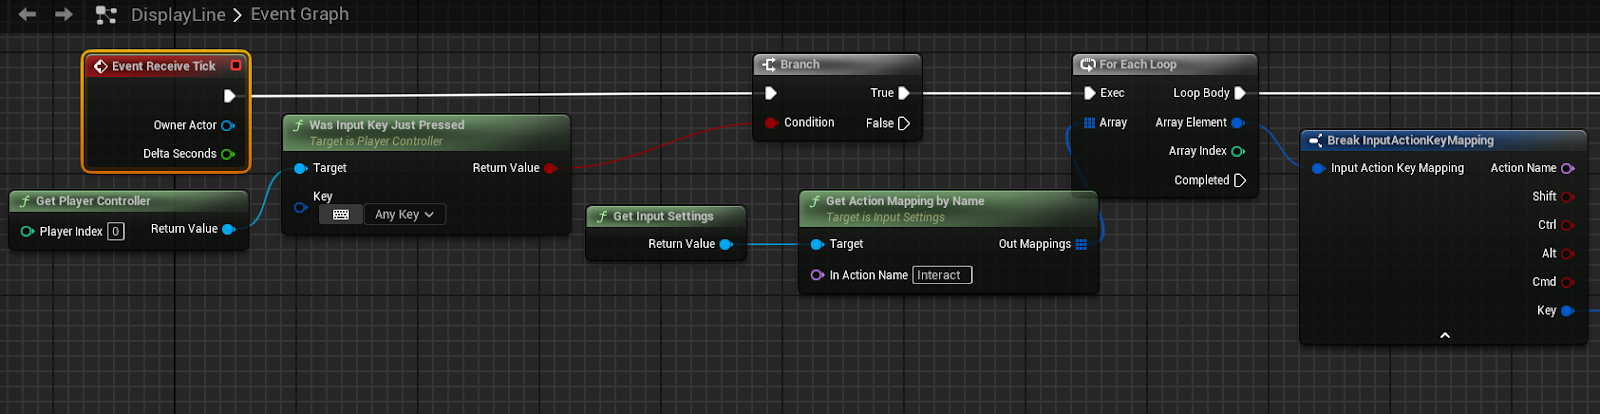The image size is (1600, 414).
Task: Click the Alt boolean output pin
Action: [1567, 254]
